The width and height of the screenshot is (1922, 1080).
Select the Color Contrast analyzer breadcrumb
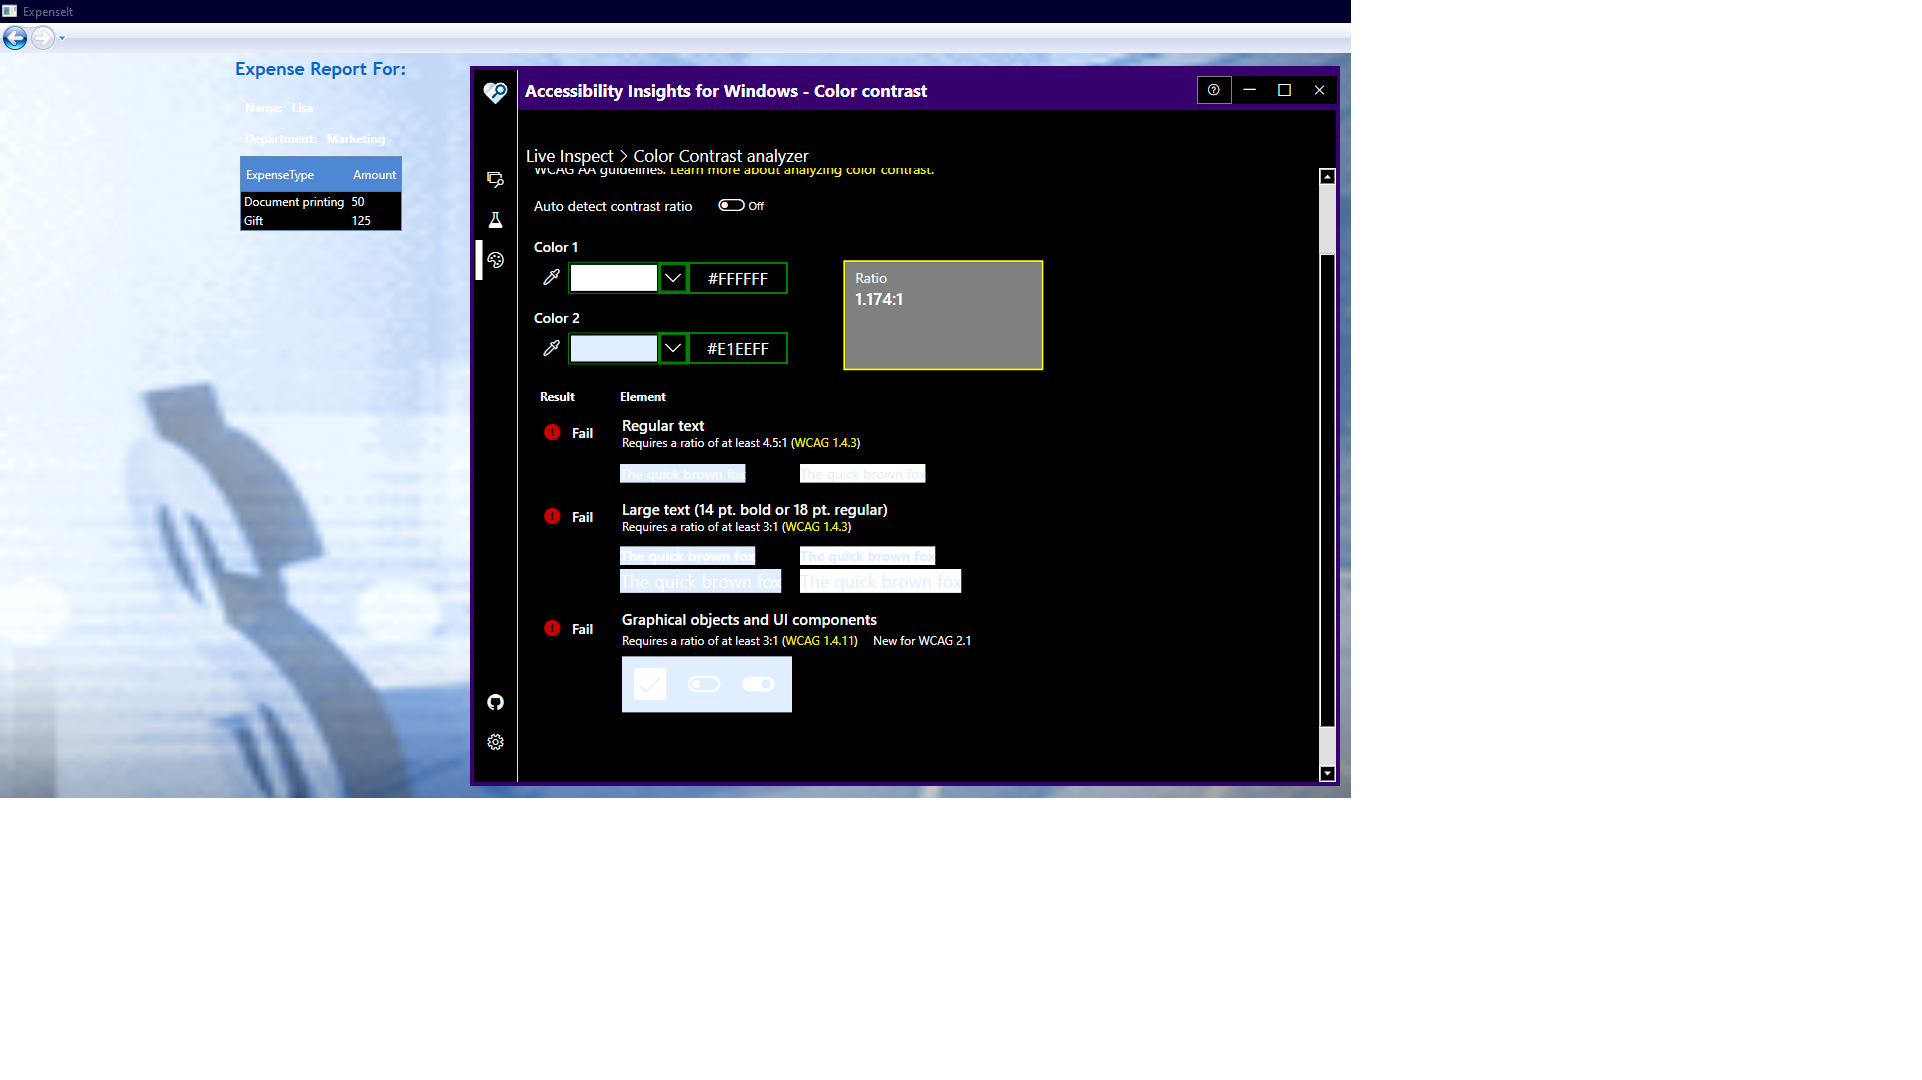720,156
